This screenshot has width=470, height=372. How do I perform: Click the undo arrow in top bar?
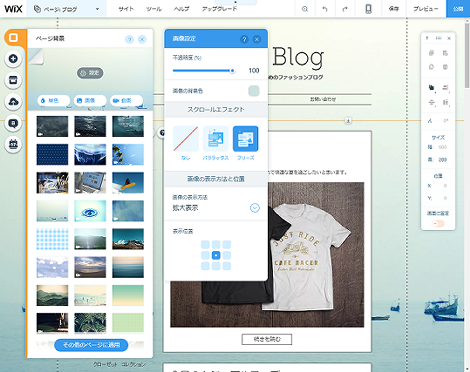click(325, 9)
